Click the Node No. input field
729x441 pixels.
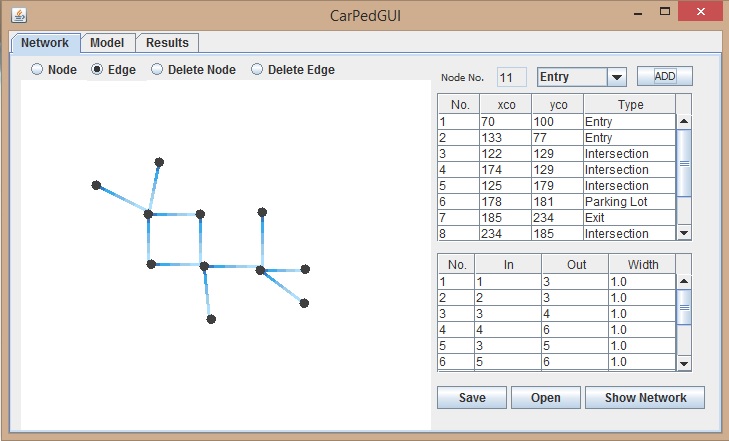pos(511,77)
